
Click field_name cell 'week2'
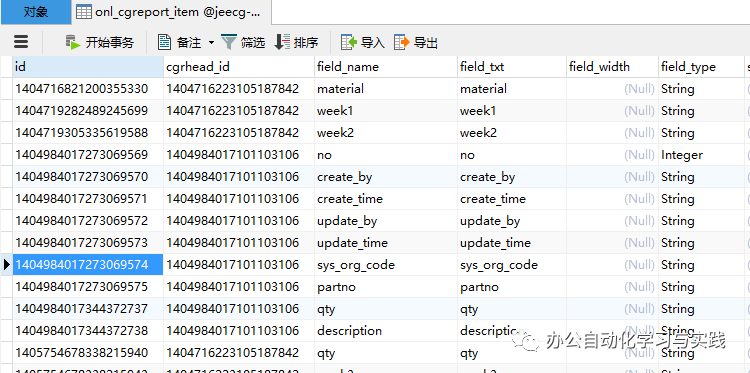coord(386,133)
